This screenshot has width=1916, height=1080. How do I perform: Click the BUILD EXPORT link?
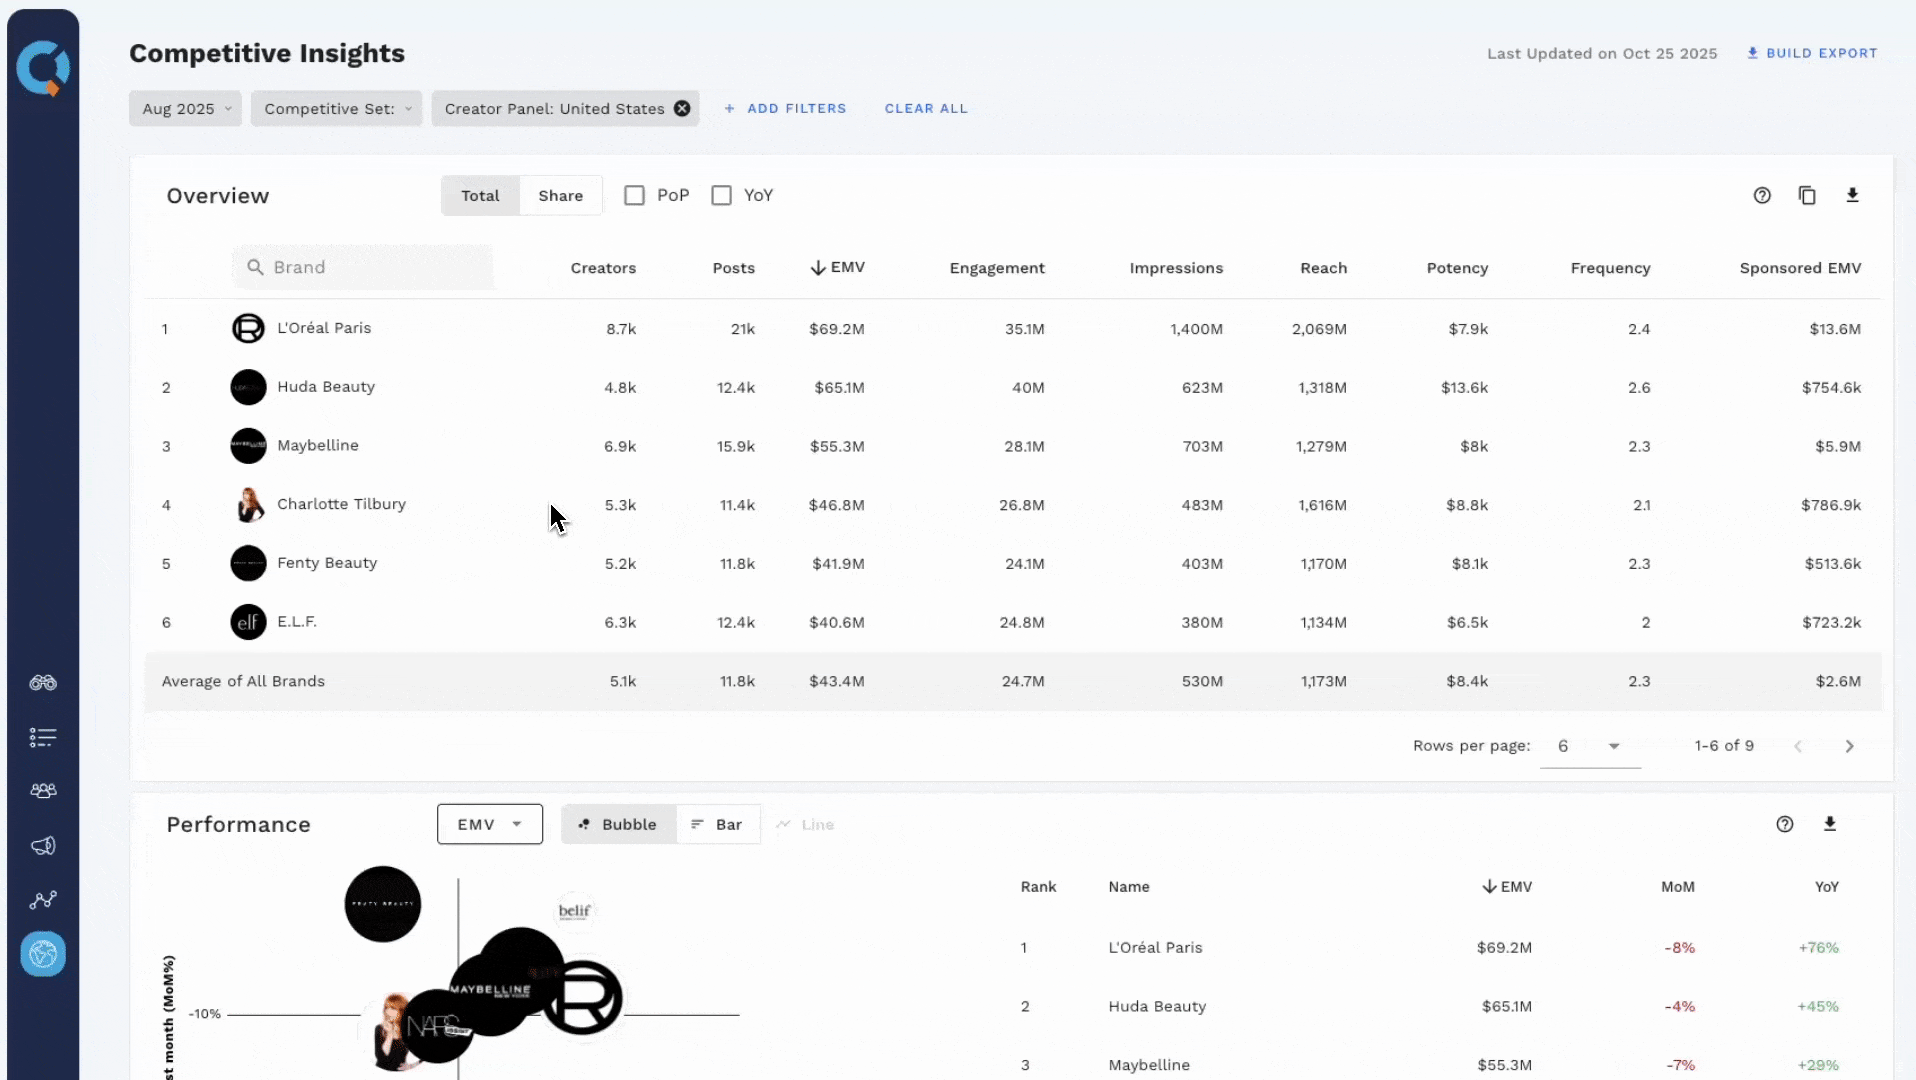(1813, 54)
